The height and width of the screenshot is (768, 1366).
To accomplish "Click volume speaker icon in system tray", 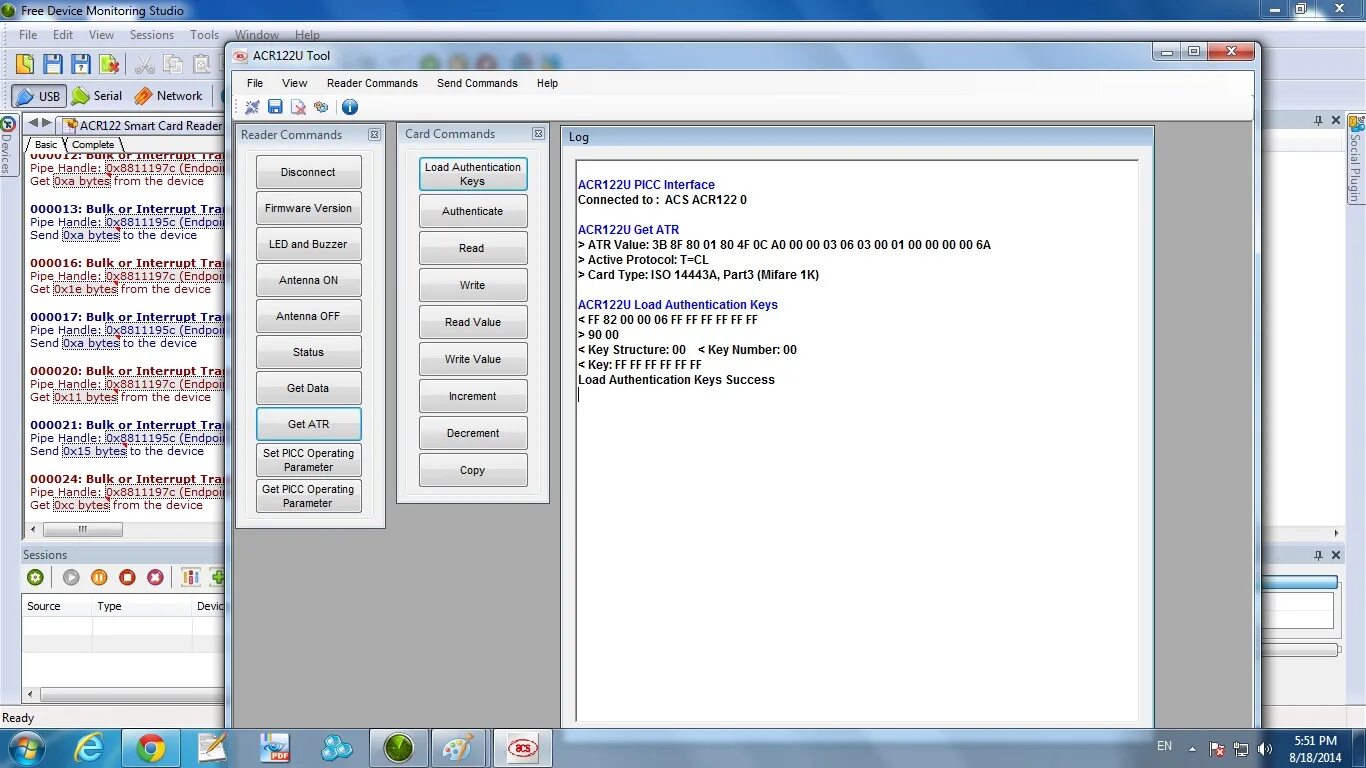I will pyautogui.click(x=1265, y=748).
